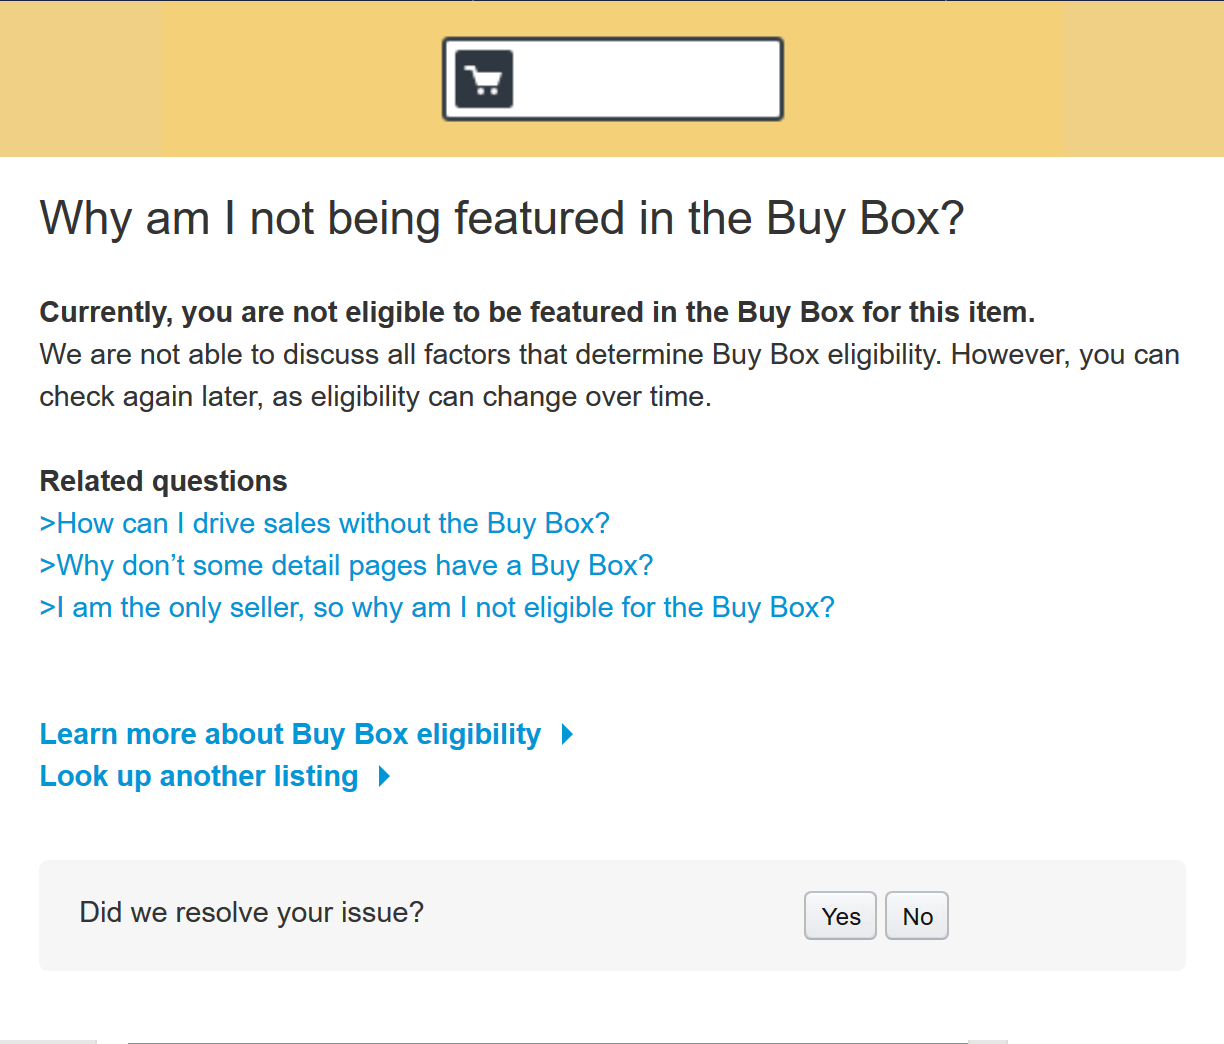Click the shopping cart icon in banner
1224x1044 pixels.
tap(484, 79)
